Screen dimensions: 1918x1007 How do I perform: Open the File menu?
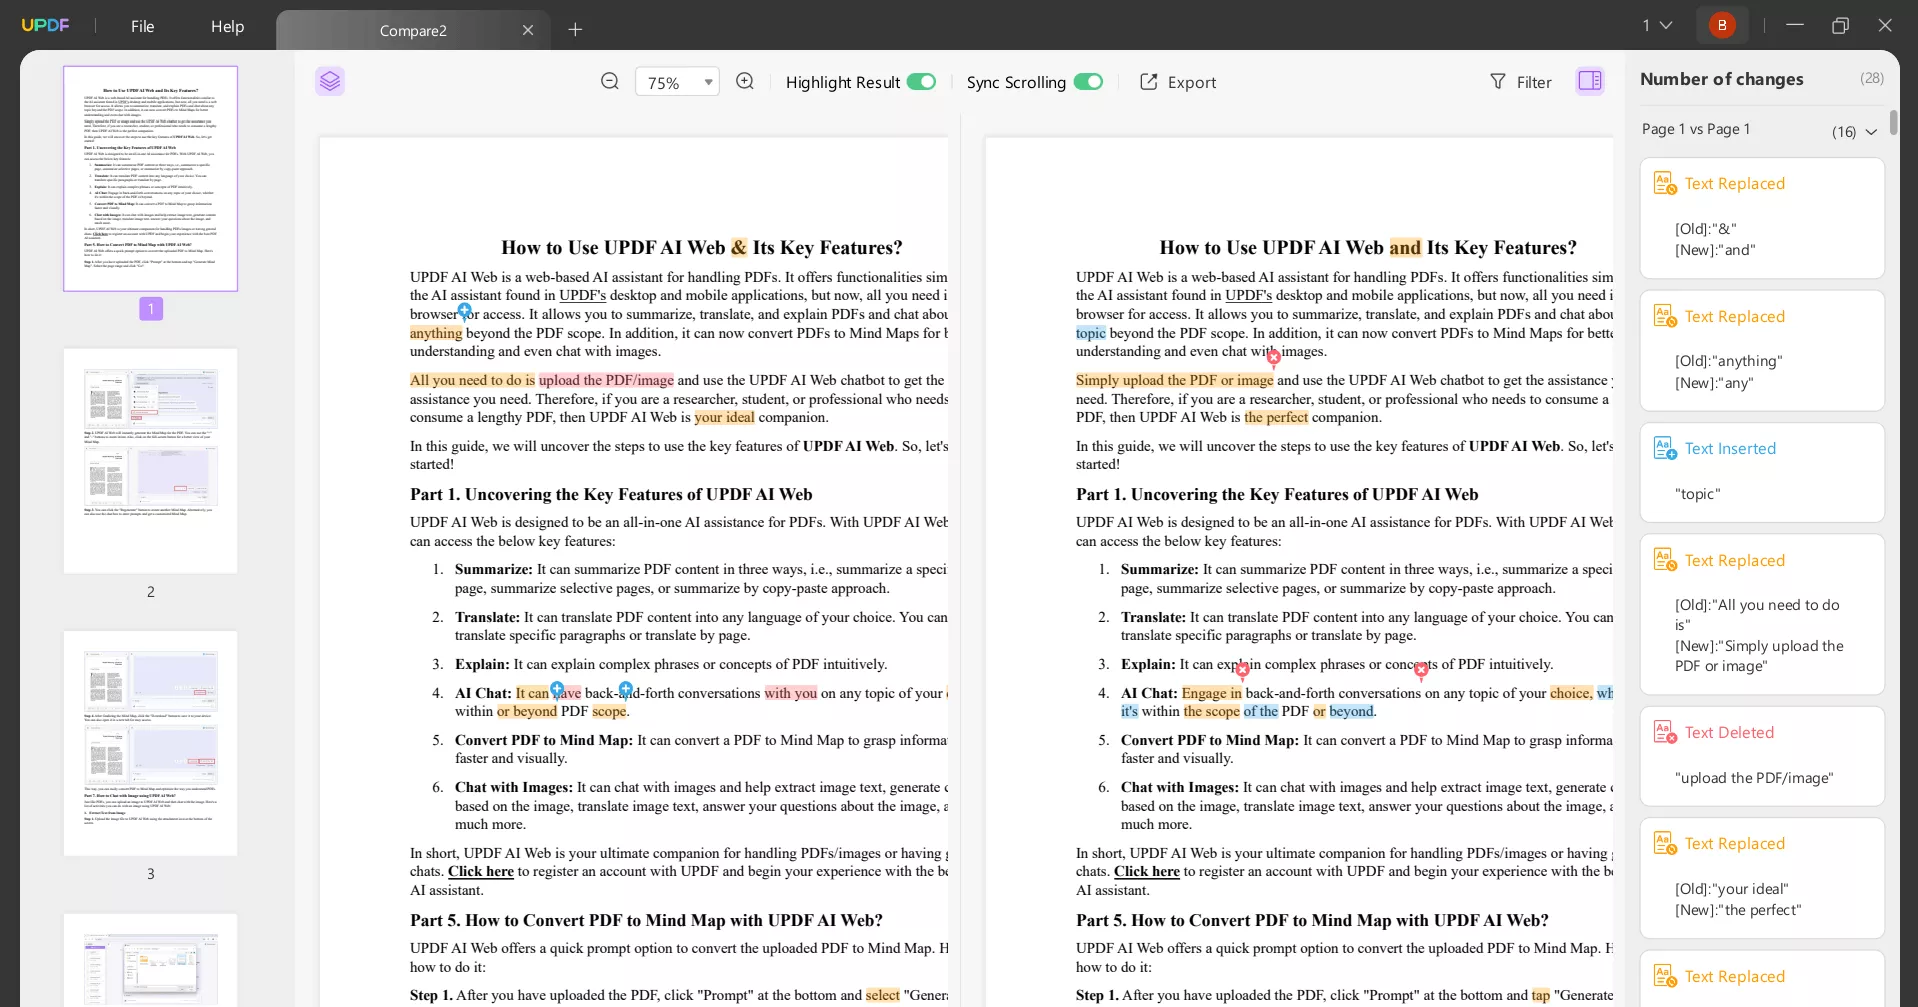click(142, 26)
